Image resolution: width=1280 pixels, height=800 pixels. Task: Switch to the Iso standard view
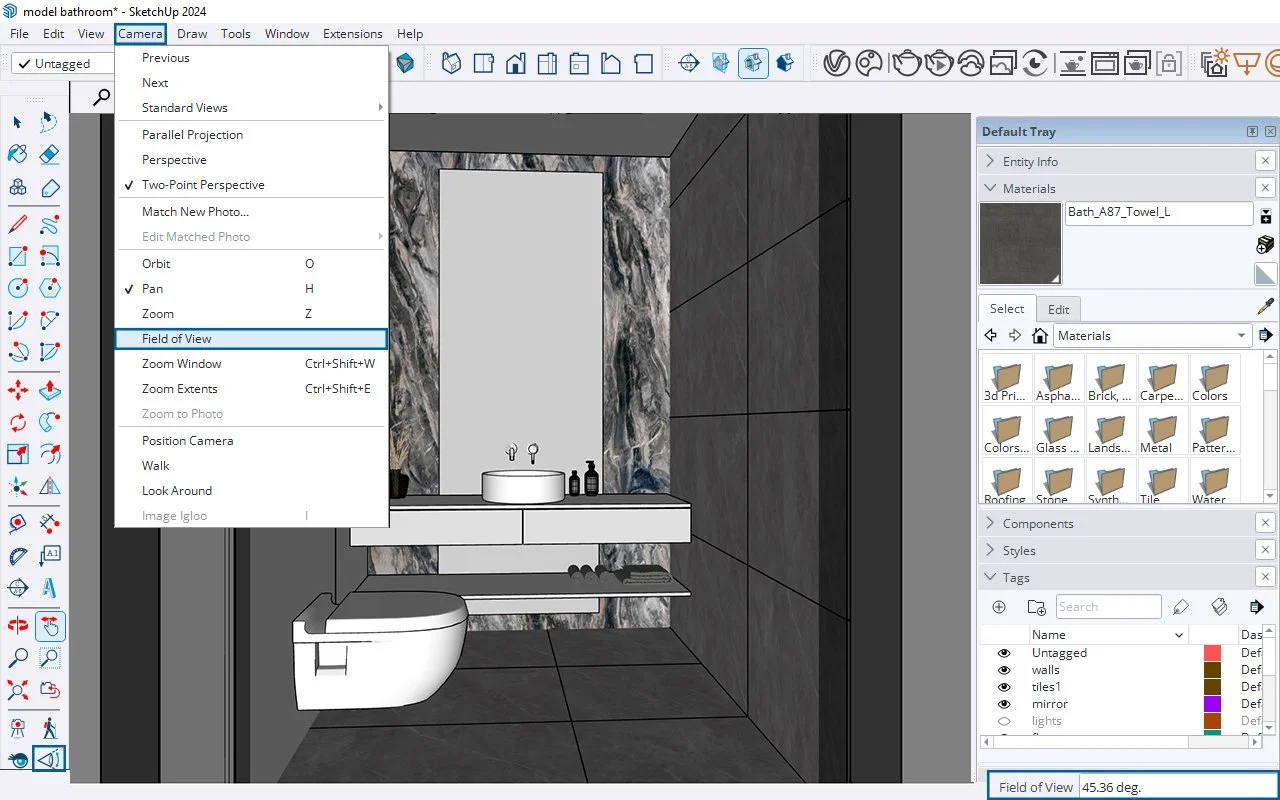coord(451,62)
